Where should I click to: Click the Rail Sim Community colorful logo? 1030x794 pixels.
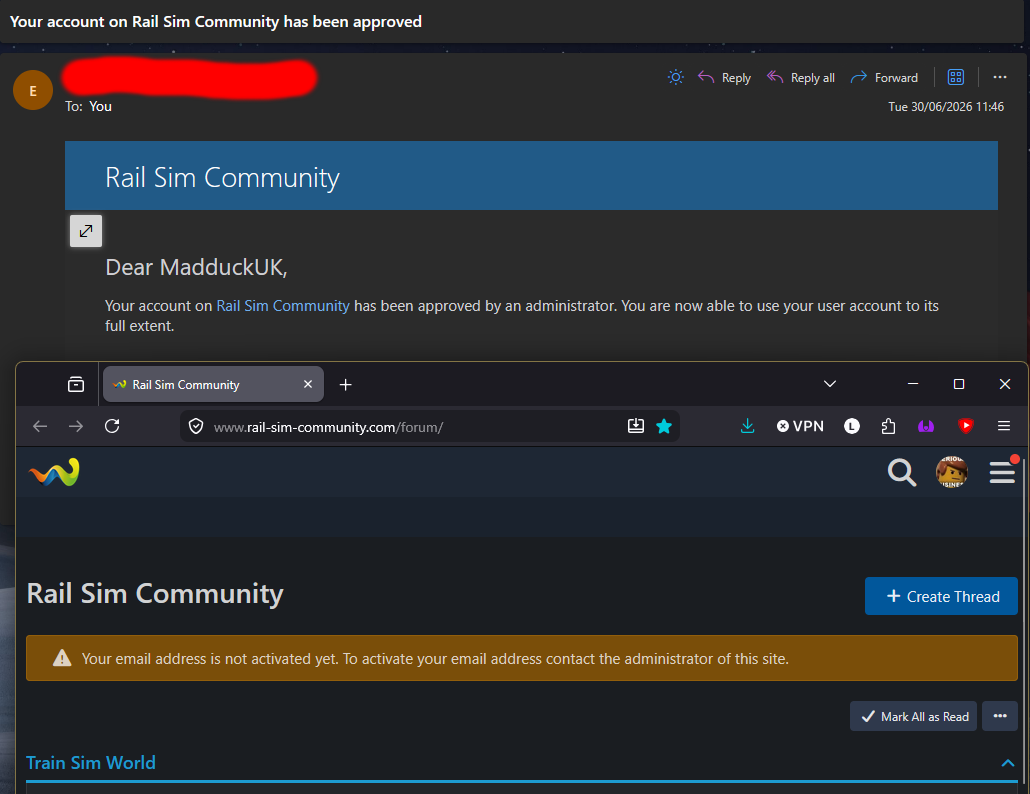tap(54, 472)
